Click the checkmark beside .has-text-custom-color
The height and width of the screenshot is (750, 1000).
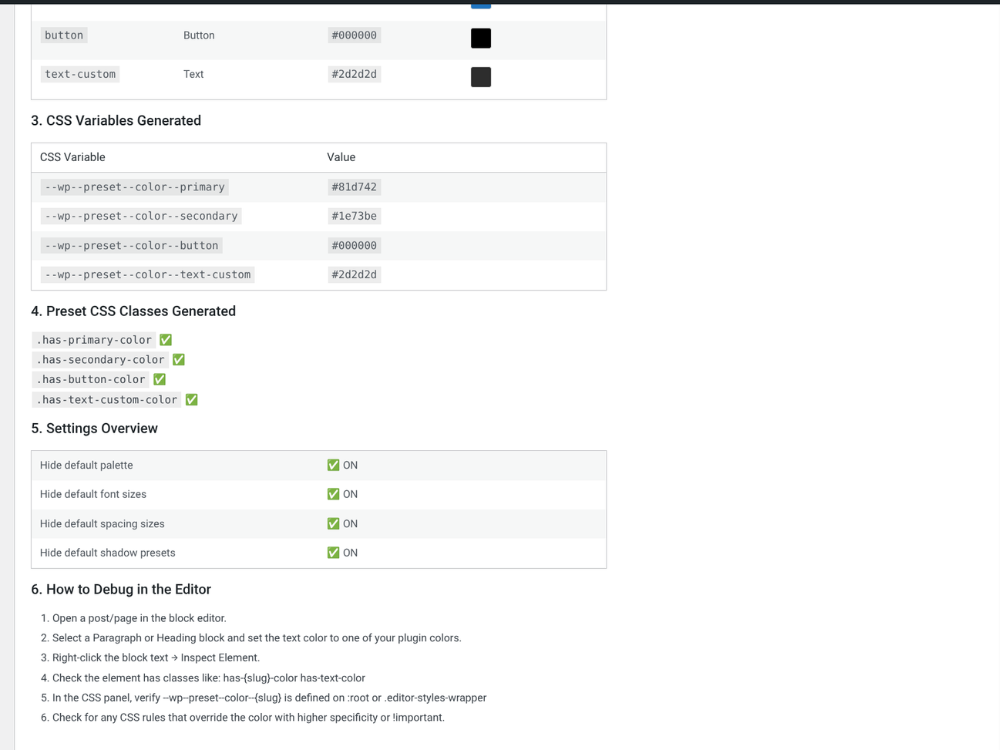[x=191, y=400]
